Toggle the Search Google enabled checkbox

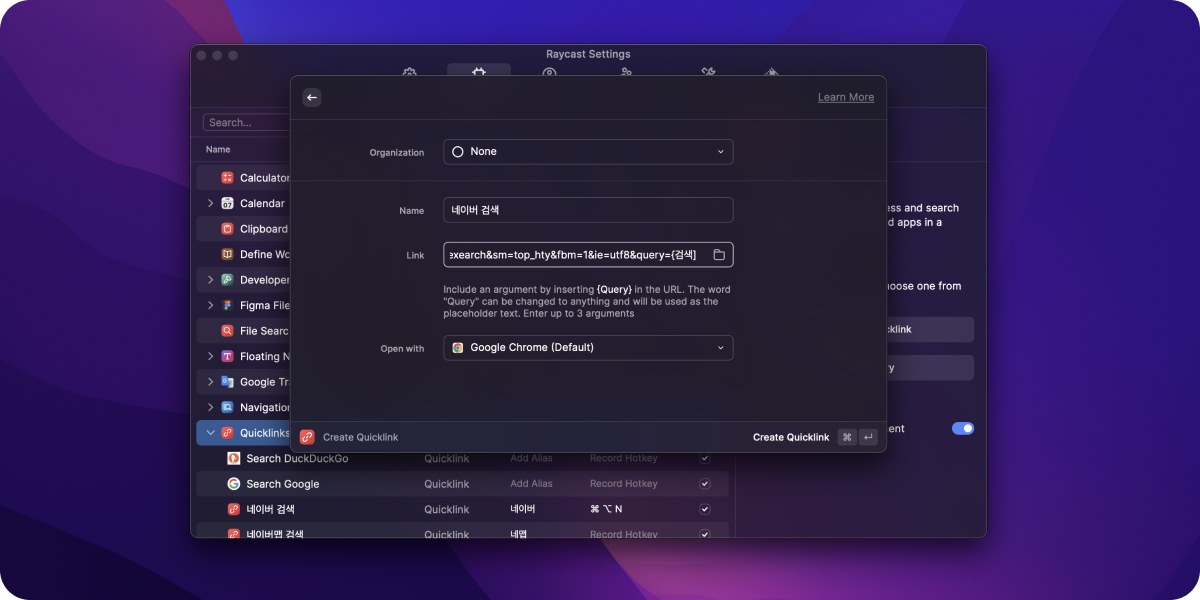coord(705,484)
